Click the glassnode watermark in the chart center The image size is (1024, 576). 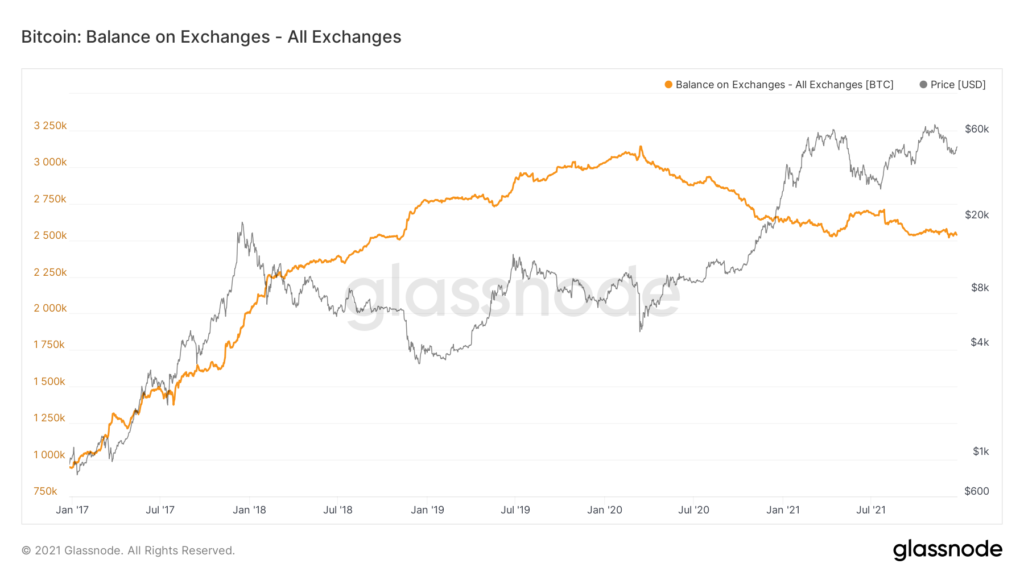(507, 297)
